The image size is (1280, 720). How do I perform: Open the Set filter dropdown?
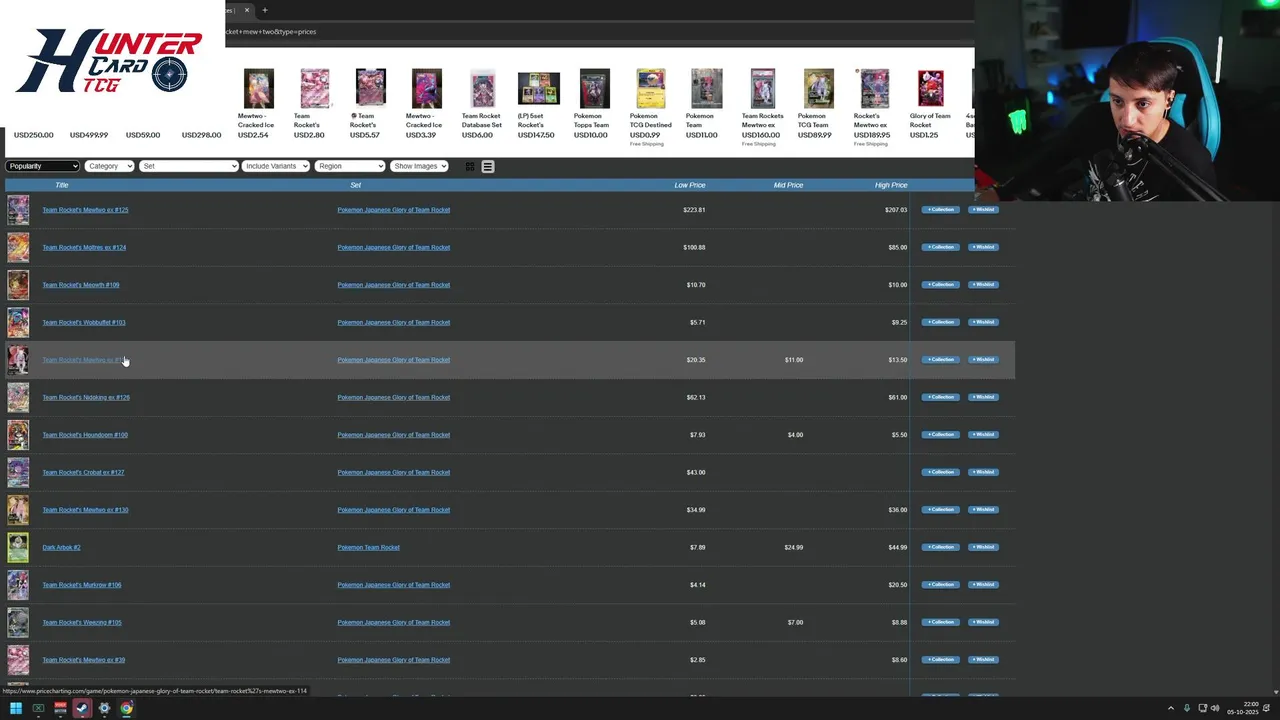click(x=188, y=166)
